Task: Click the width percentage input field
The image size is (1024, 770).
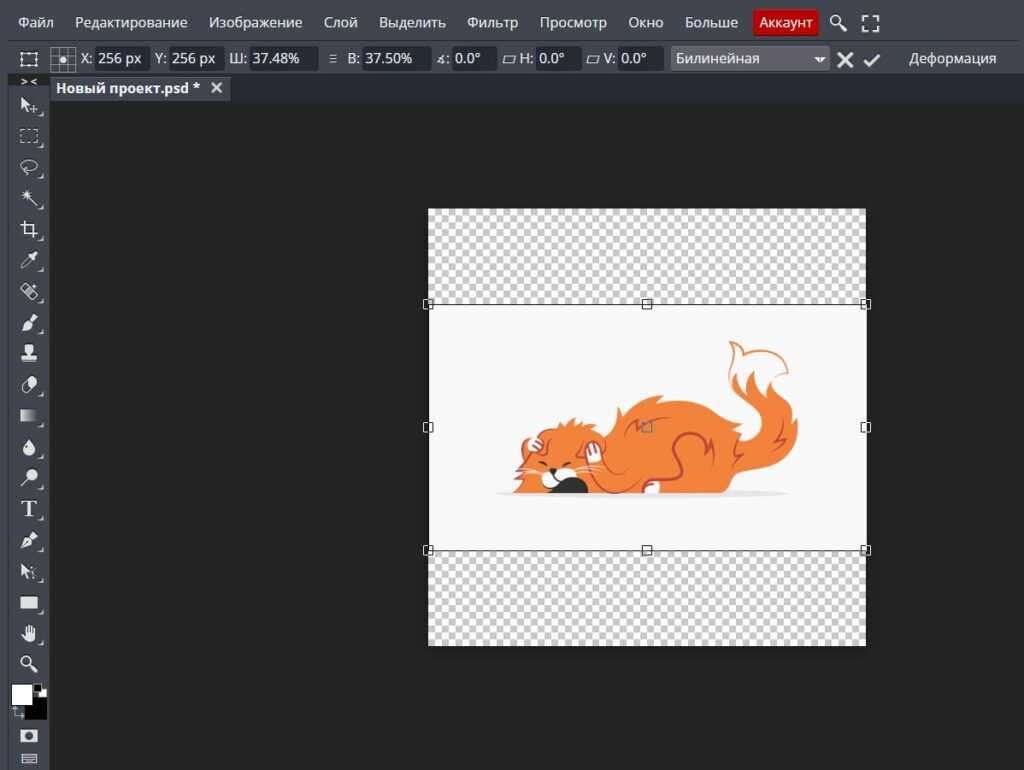Action: tap(283, 59)
